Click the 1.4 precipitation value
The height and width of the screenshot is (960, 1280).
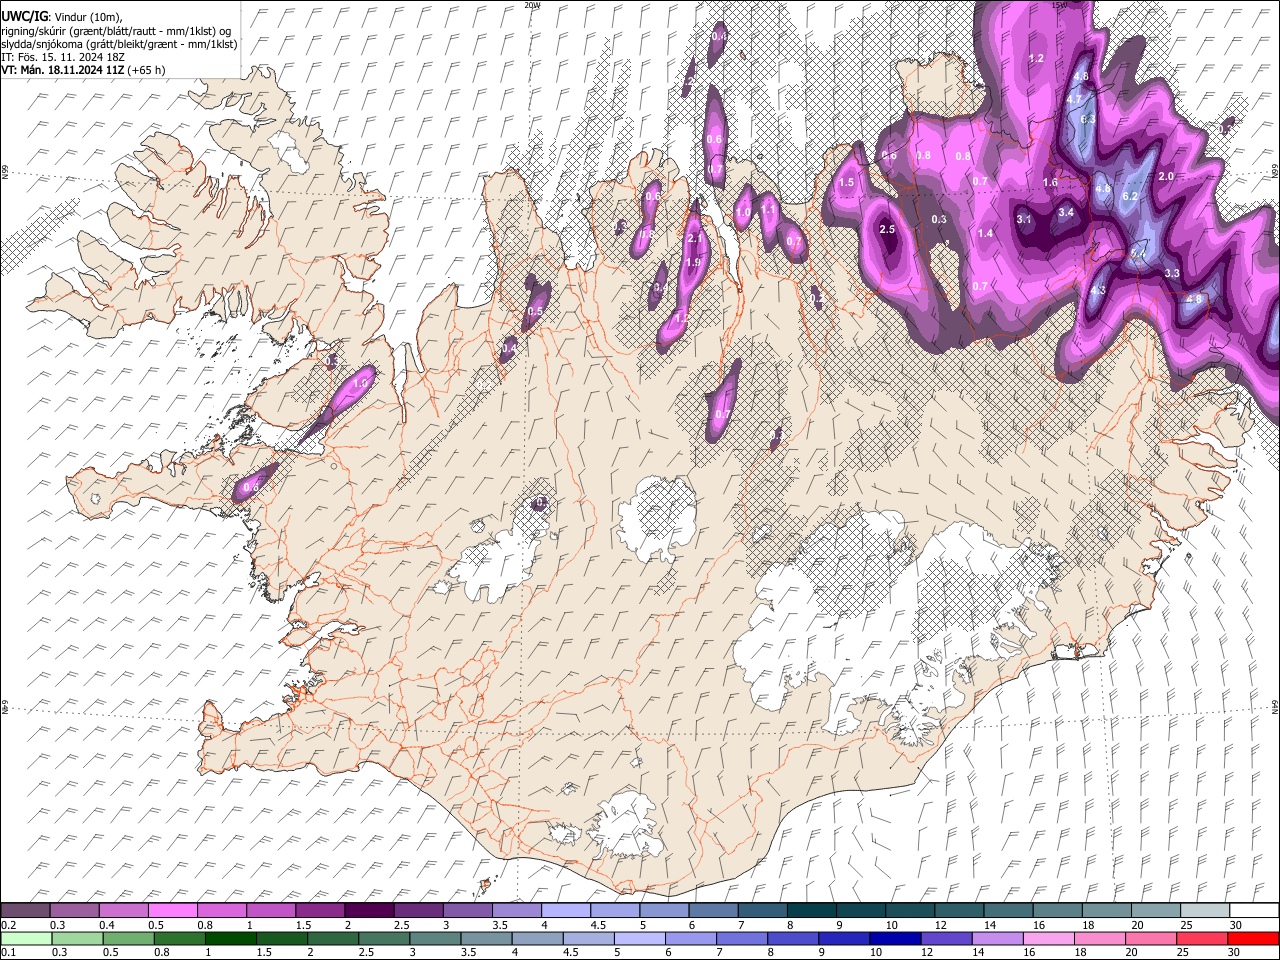point(986,233)
